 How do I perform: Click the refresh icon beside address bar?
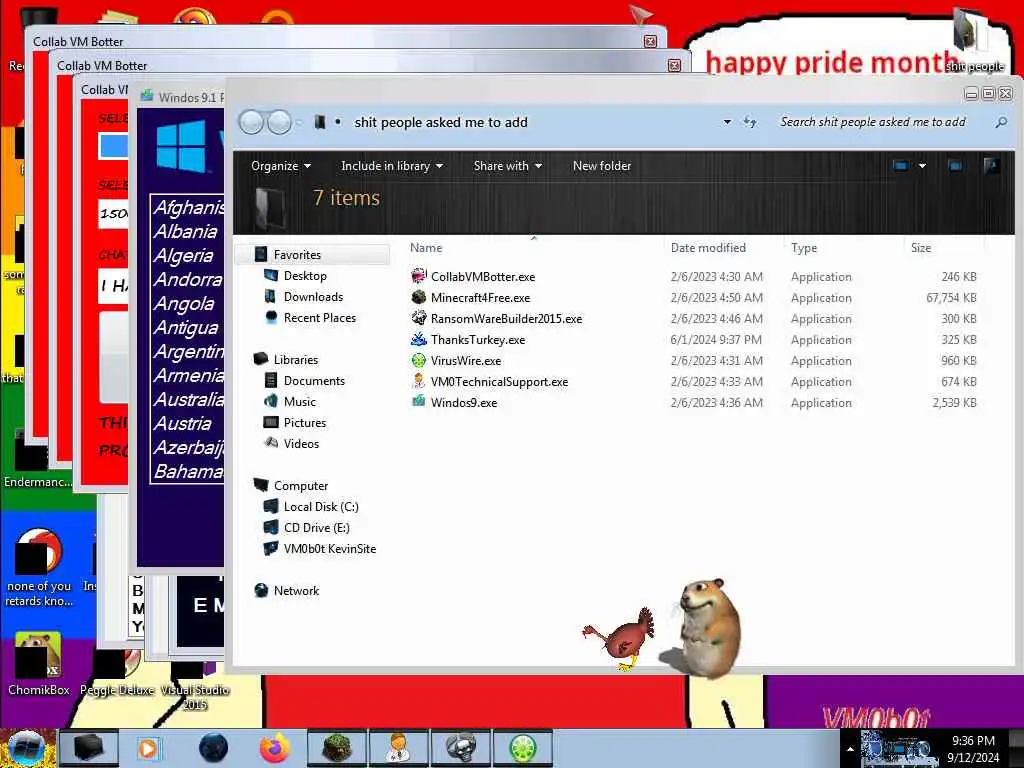point(750,122)
